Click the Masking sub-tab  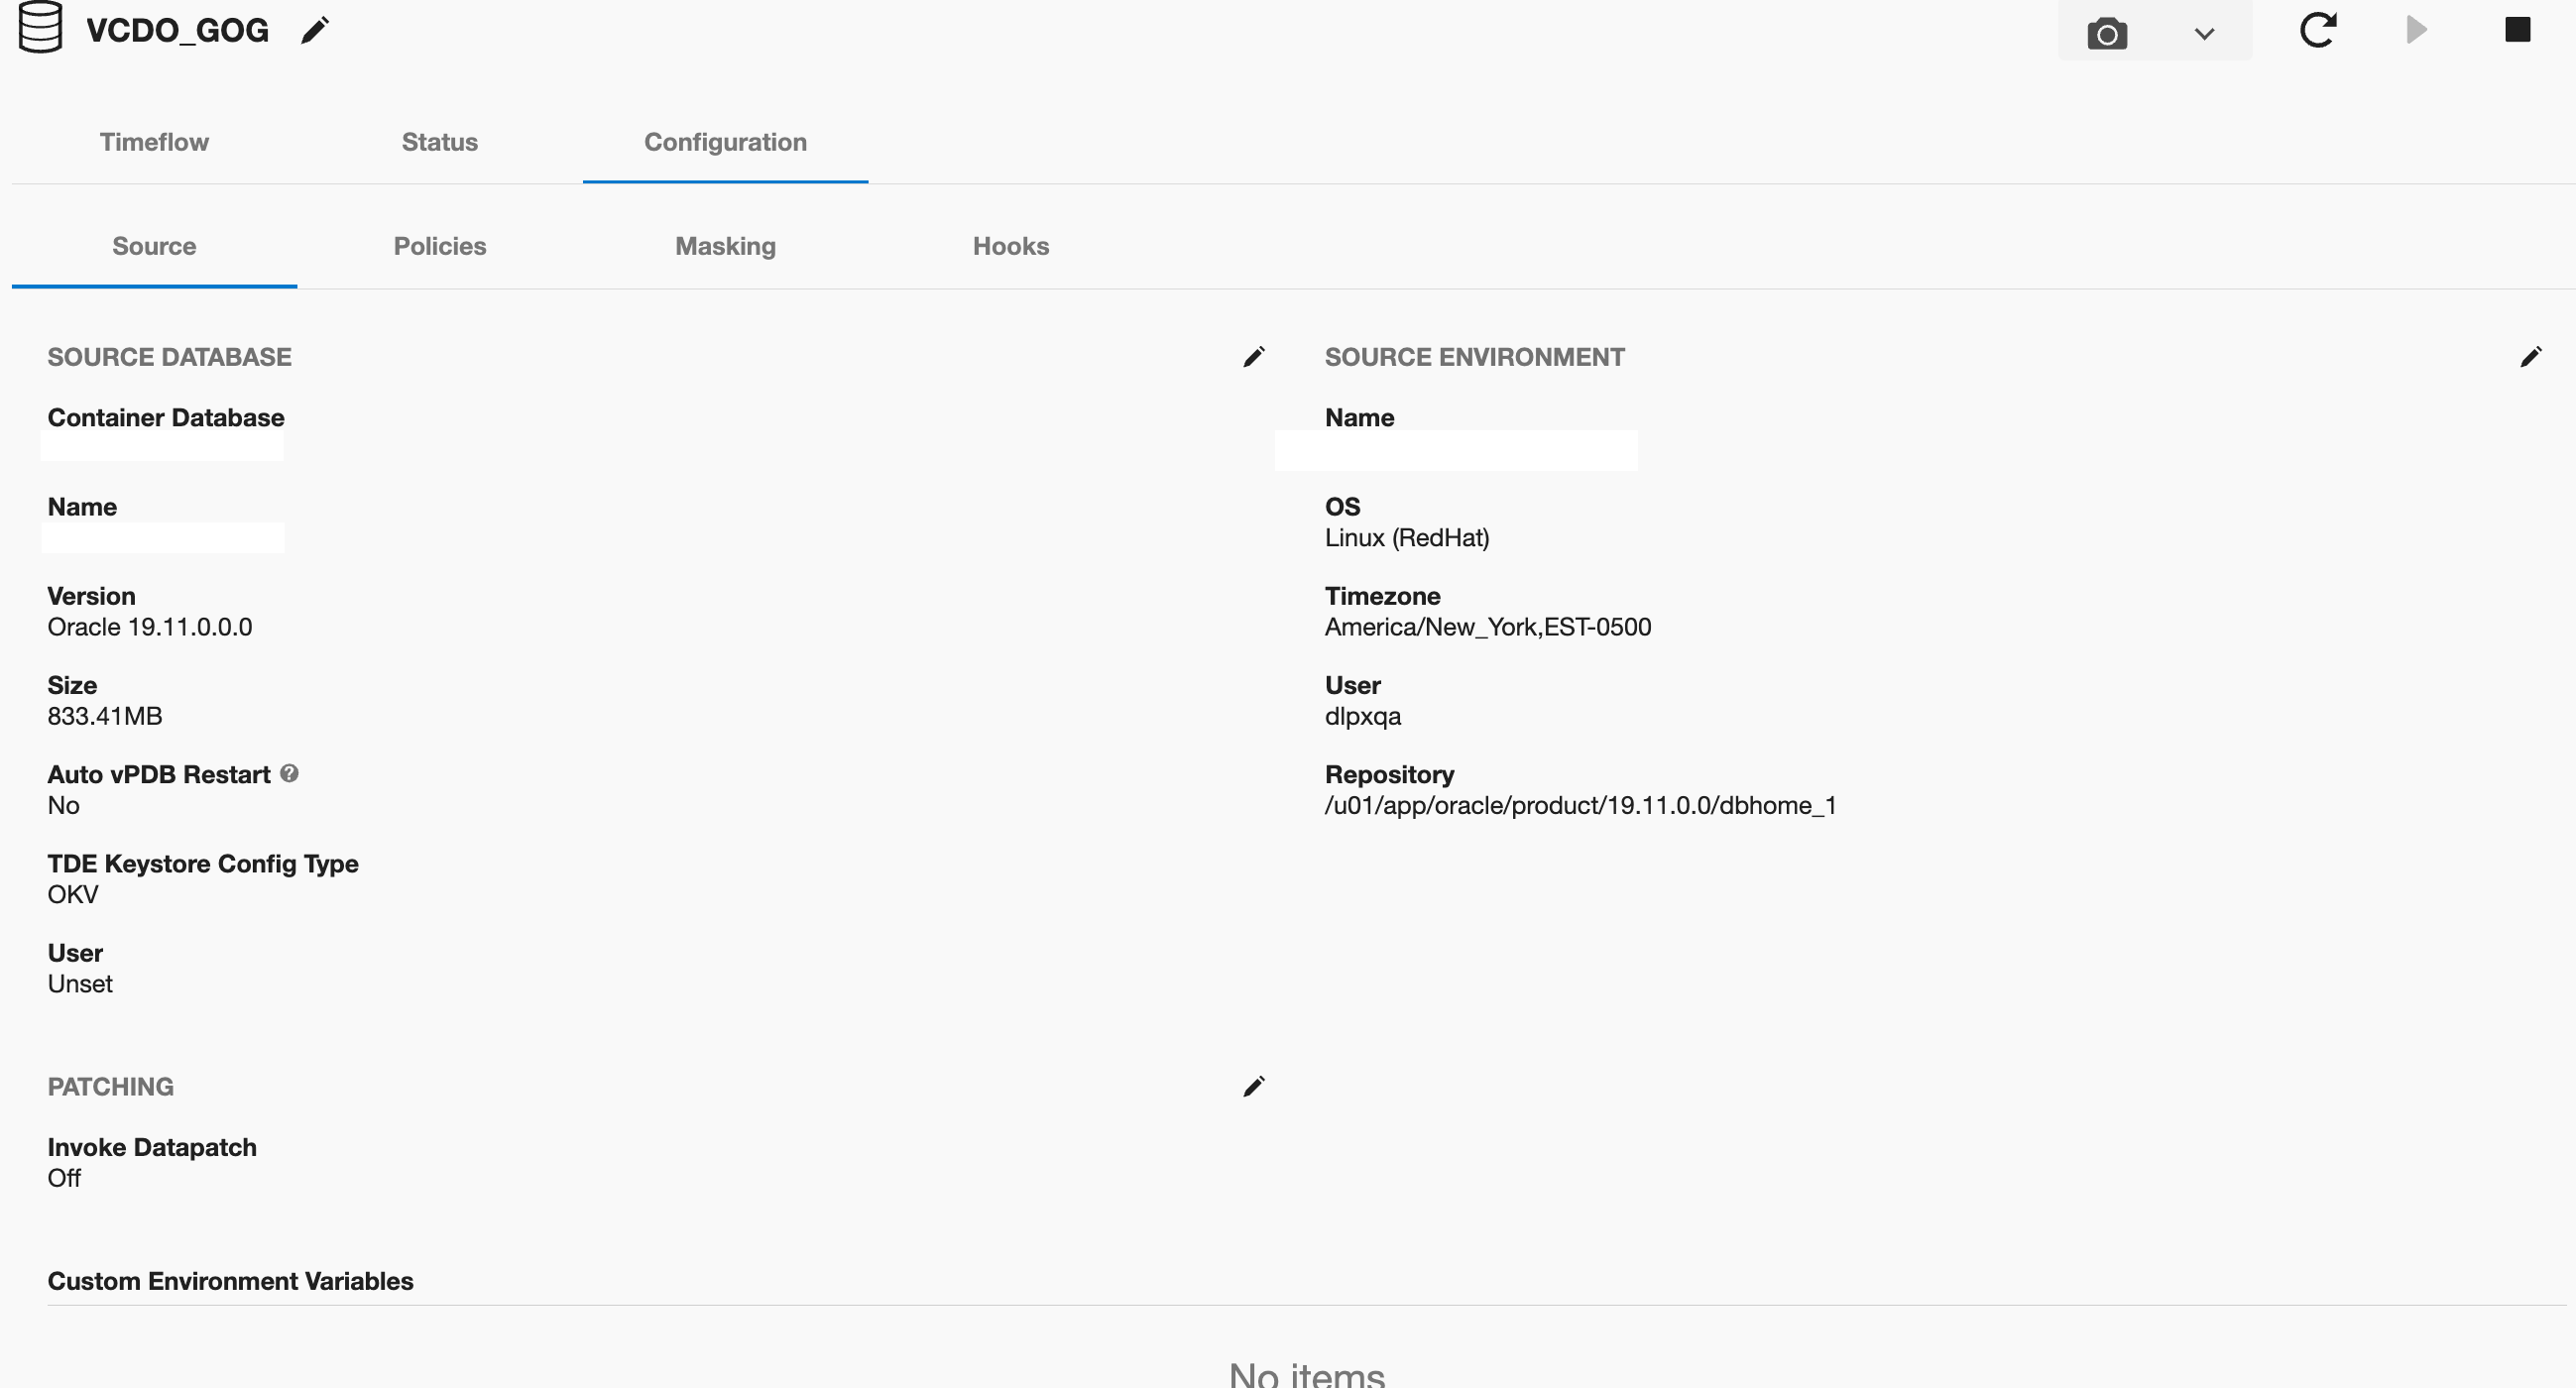click(725, 246)
